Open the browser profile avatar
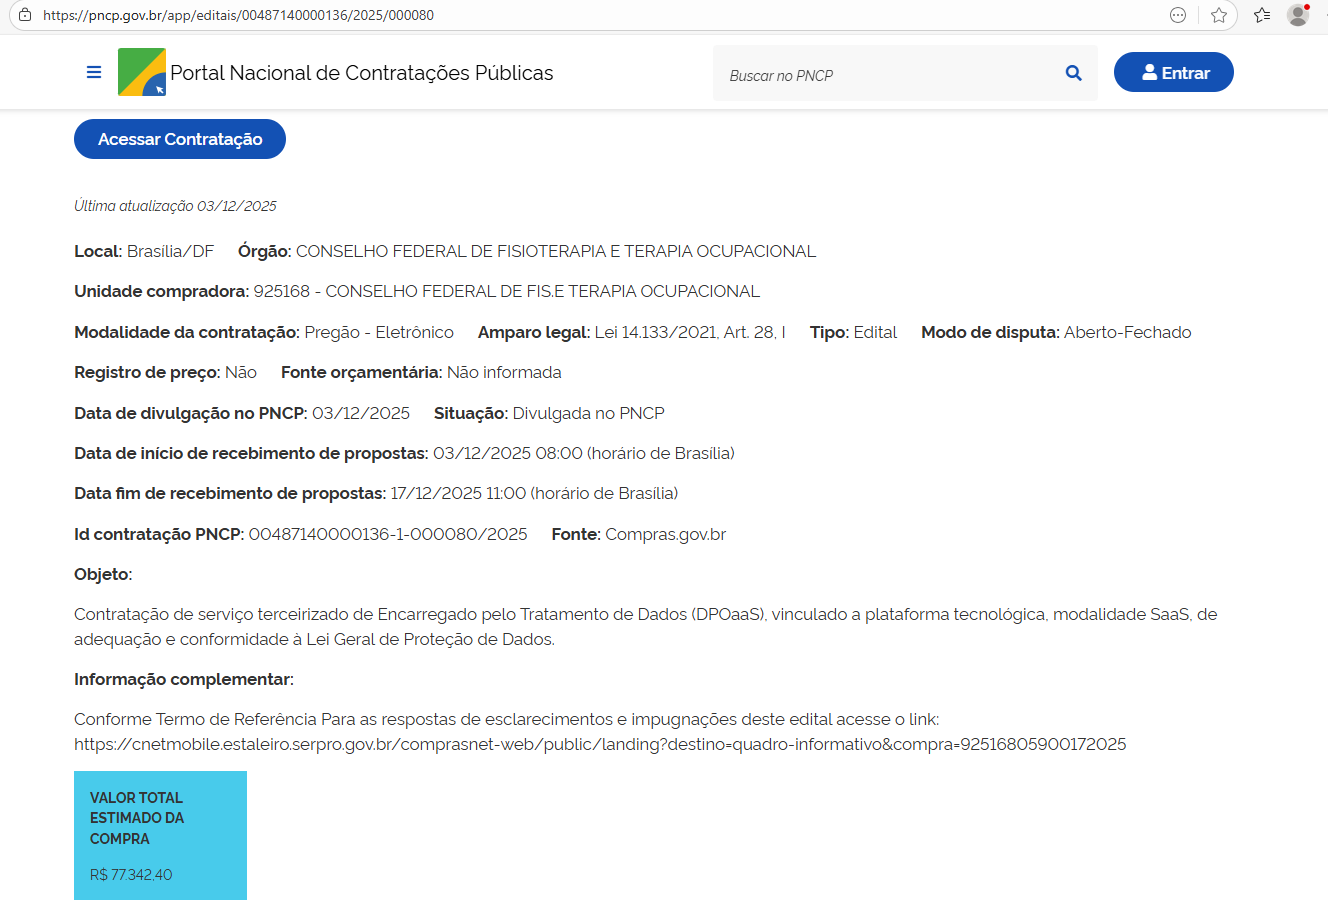Image resolution: width=1328 pixels, height=918 pixels. (x=1298, y=15)
